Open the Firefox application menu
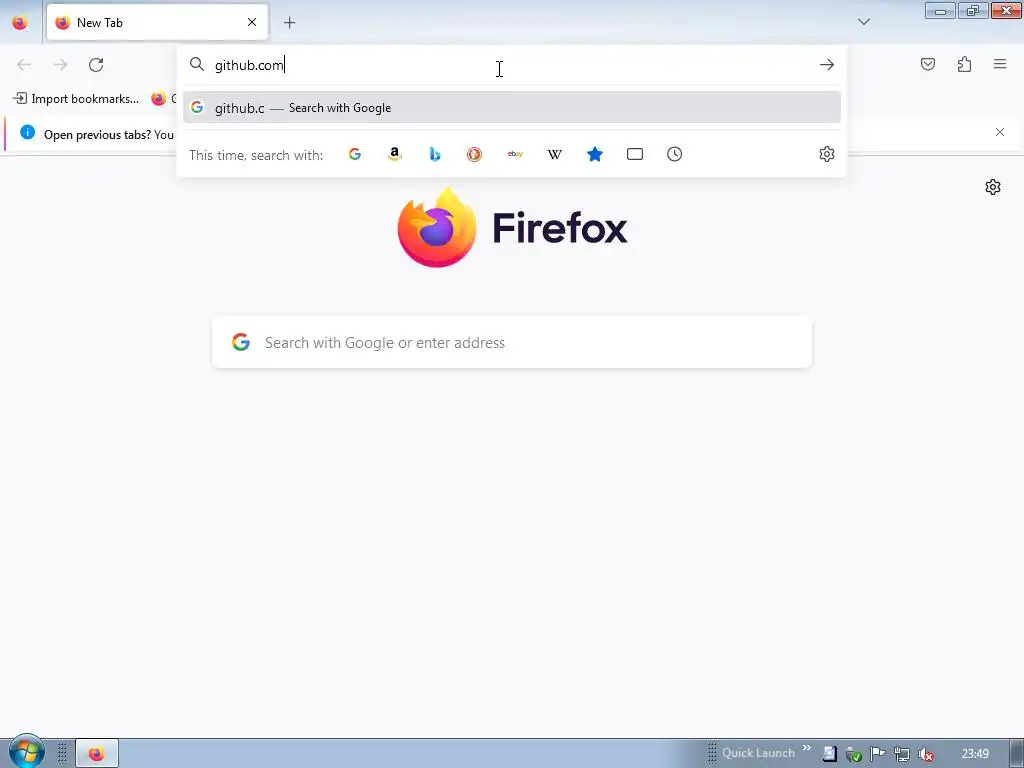The image size is (1024, 768). (x=1000, y=64)
